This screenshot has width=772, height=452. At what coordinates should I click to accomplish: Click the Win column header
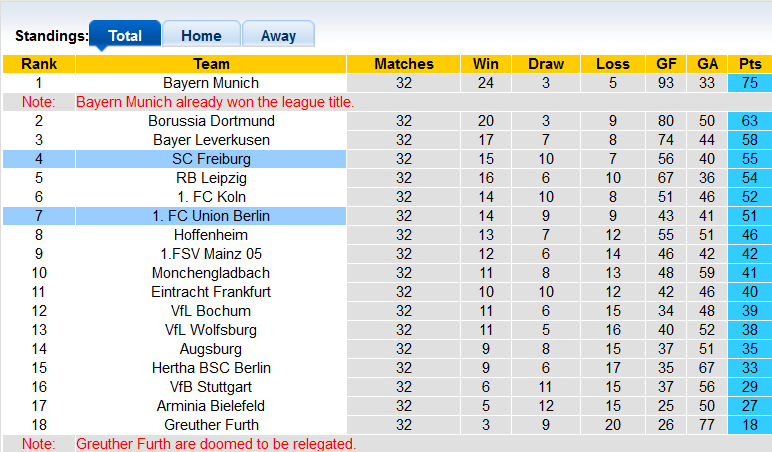[486, 64]
